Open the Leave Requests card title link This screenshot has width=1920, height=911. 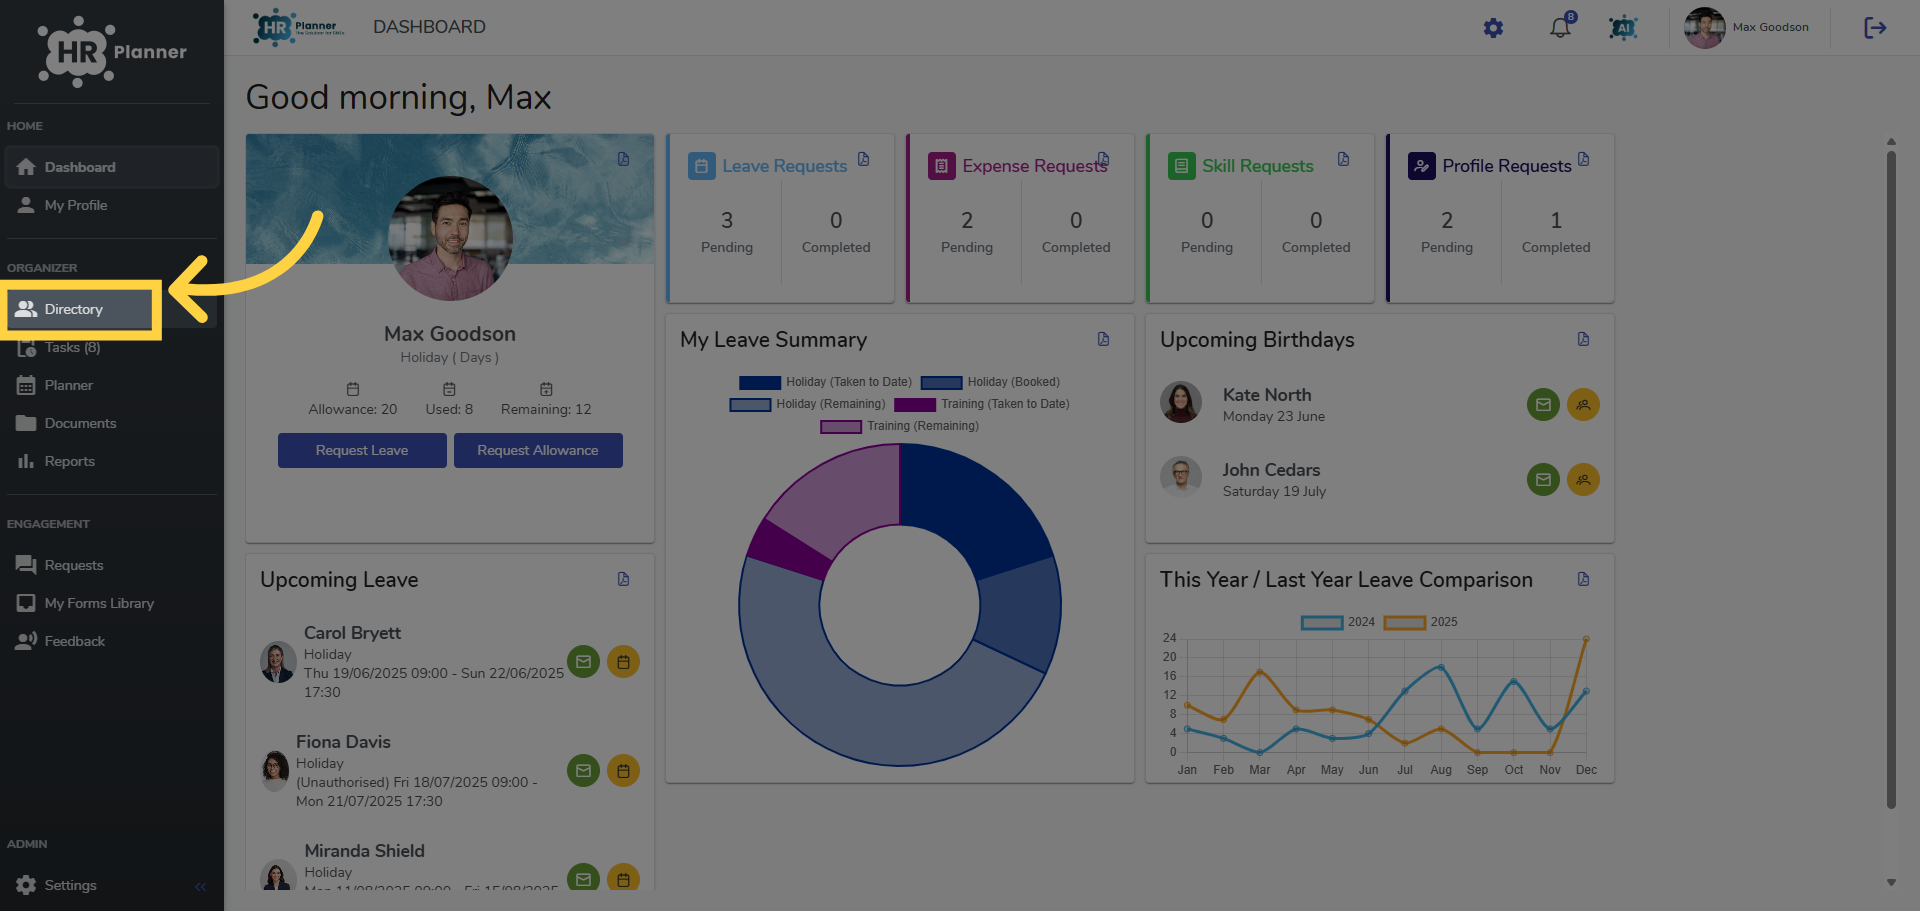tap(785, 166)
